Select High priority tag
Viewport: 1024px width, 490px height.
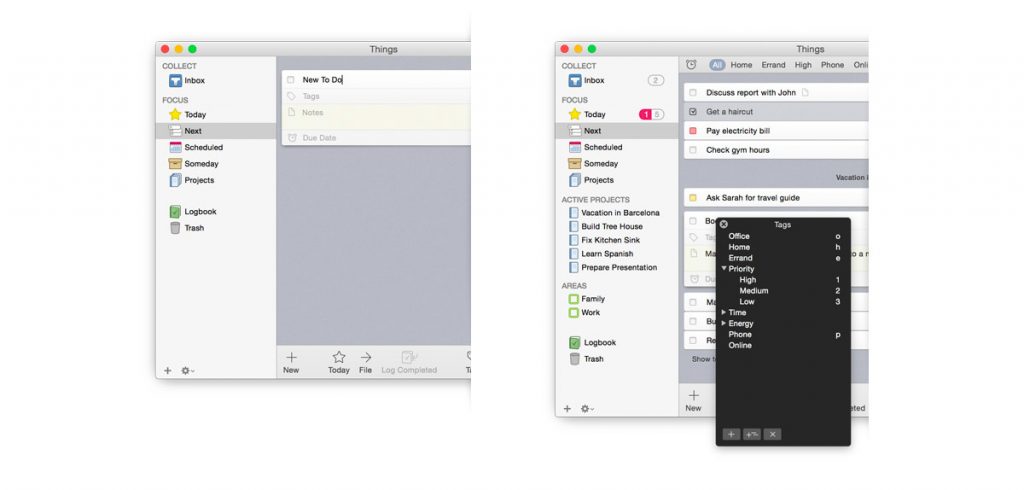(x=748, y=280)
